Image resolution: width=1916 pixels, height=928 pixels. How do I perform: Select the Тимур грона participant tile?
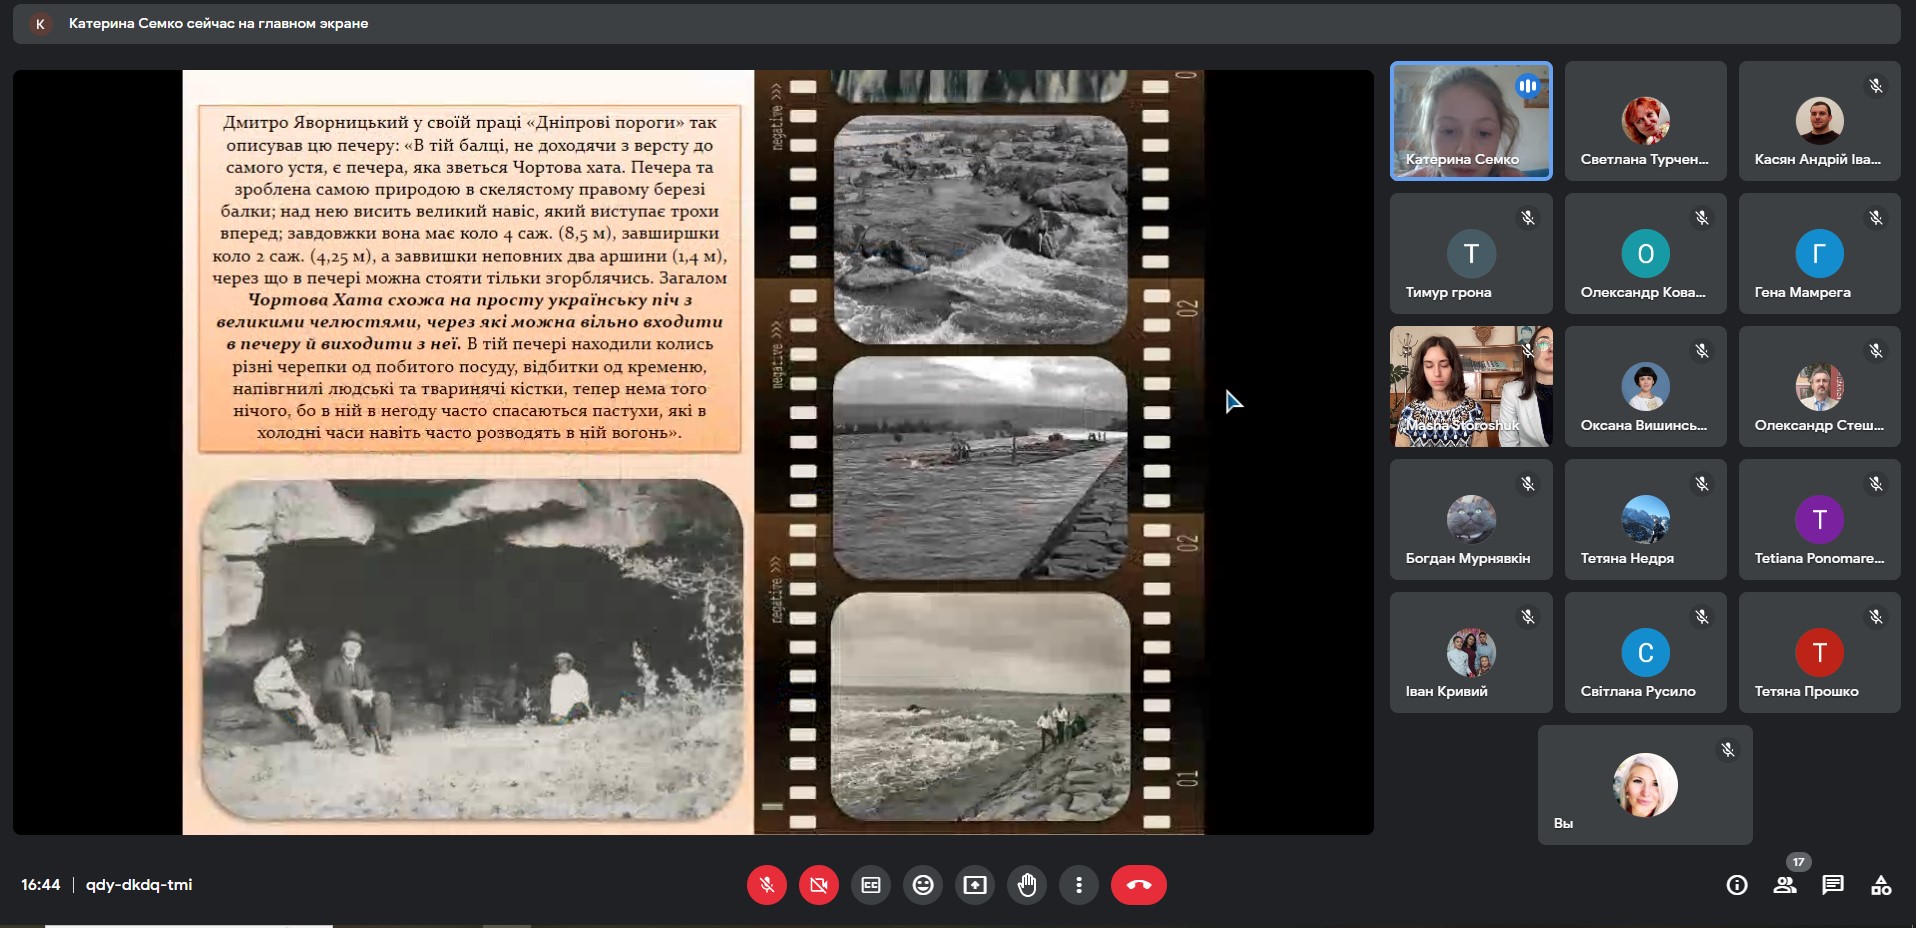1471,253
